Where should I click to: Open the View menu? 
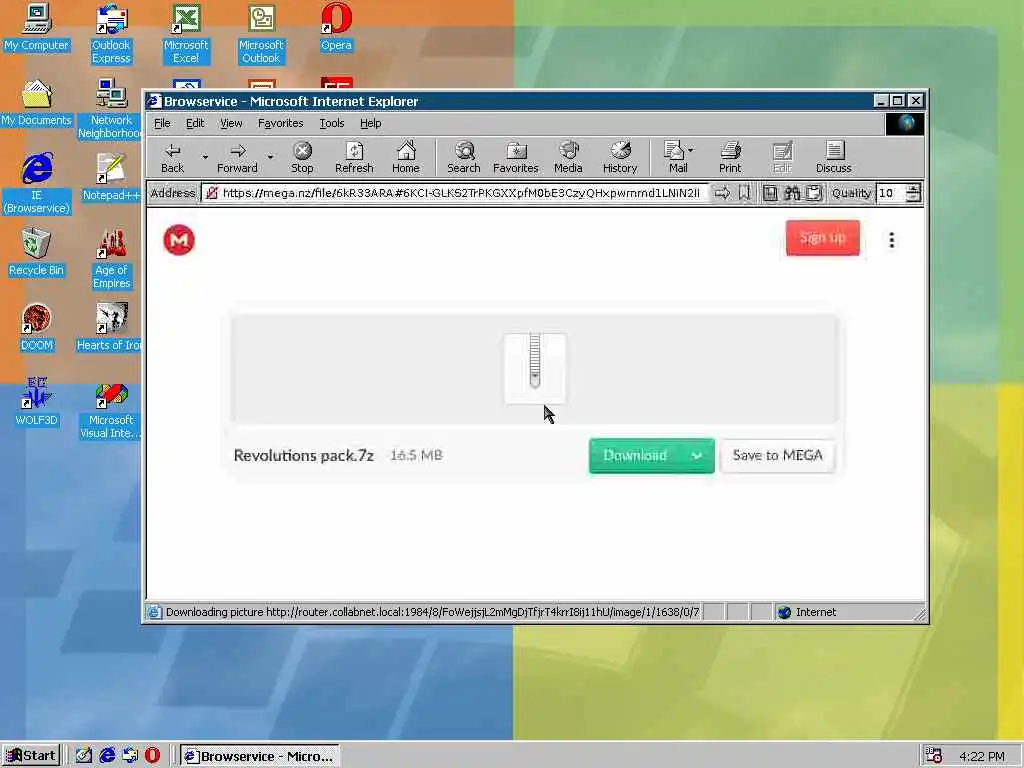(x=231, y=123)
